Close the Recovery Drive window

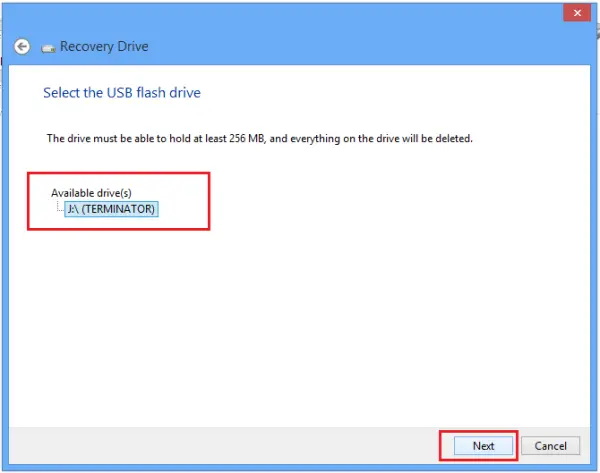(577, 13)
